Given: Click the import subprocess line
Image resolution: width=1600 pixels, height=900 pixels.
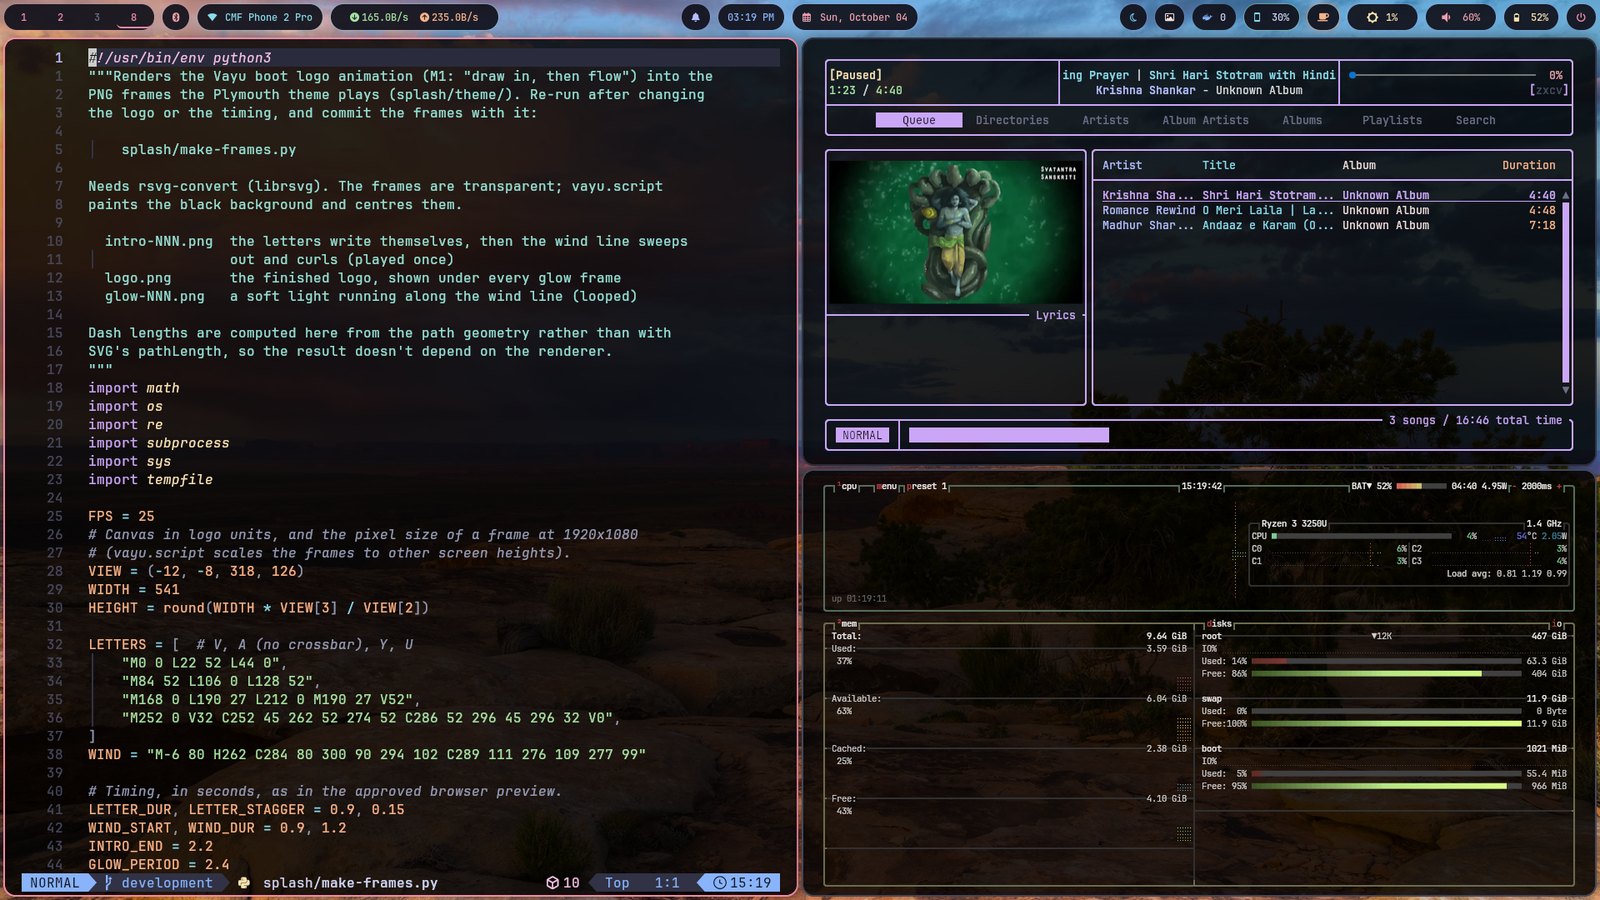Looking at the screenshot, I should click(x=158, y=443).
